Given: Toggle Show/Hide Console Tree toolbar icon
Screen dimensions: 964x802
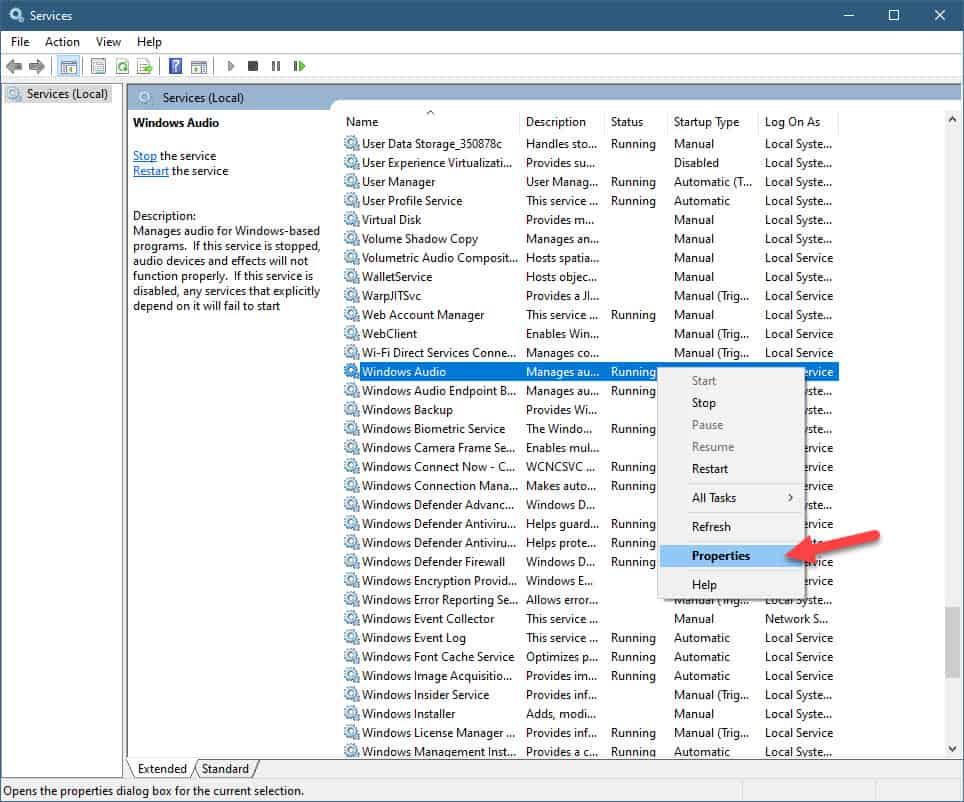Looking at the screenshot, I should pyautogui.click(x=69, y=66).
